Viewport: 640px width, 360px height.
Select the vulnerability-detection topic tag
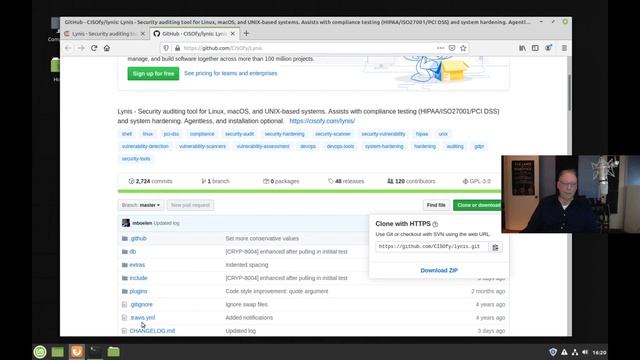[145, 146]
